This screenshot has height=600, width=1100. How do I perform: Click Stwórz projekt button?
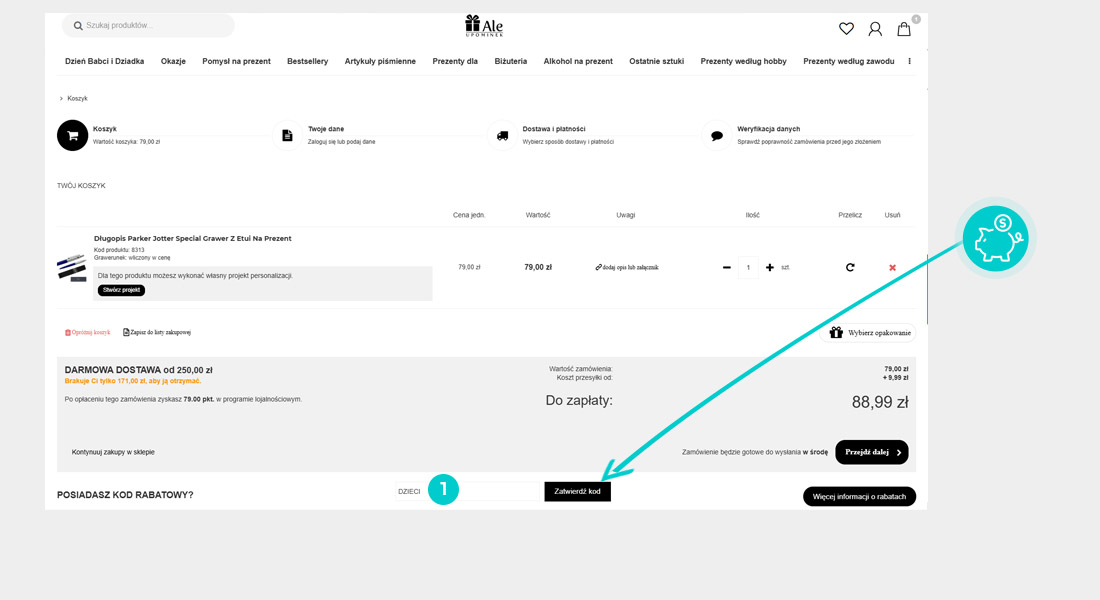coord(121,290)
